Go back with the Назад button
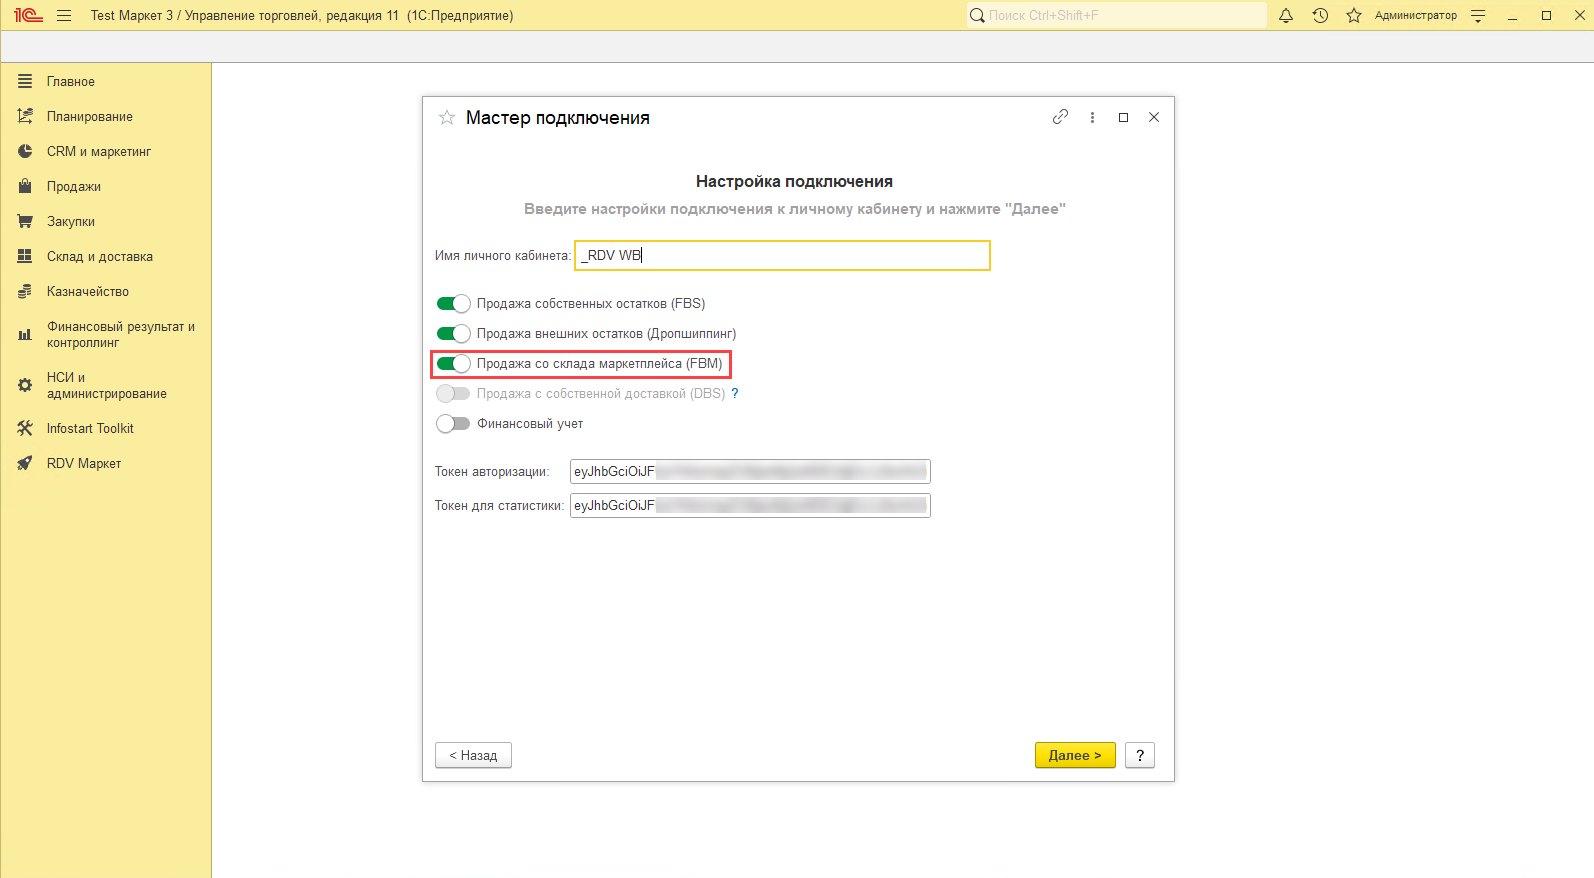Viewport: 1594px width, 878px height. coord(473,755)
